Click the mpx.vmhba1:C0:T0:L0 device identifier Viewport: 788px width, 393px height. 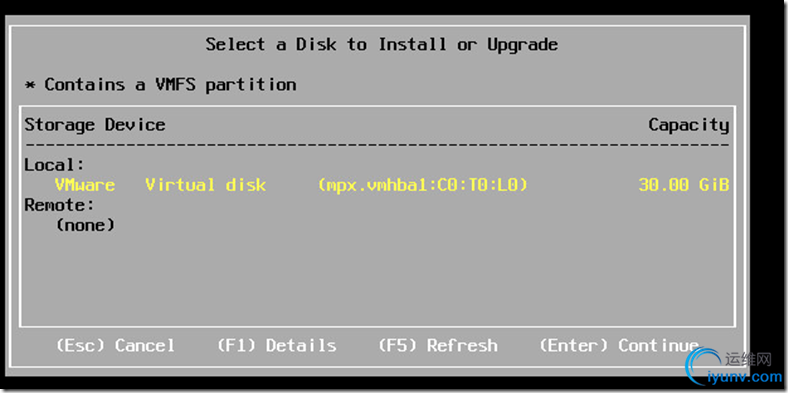click(423, 185)
